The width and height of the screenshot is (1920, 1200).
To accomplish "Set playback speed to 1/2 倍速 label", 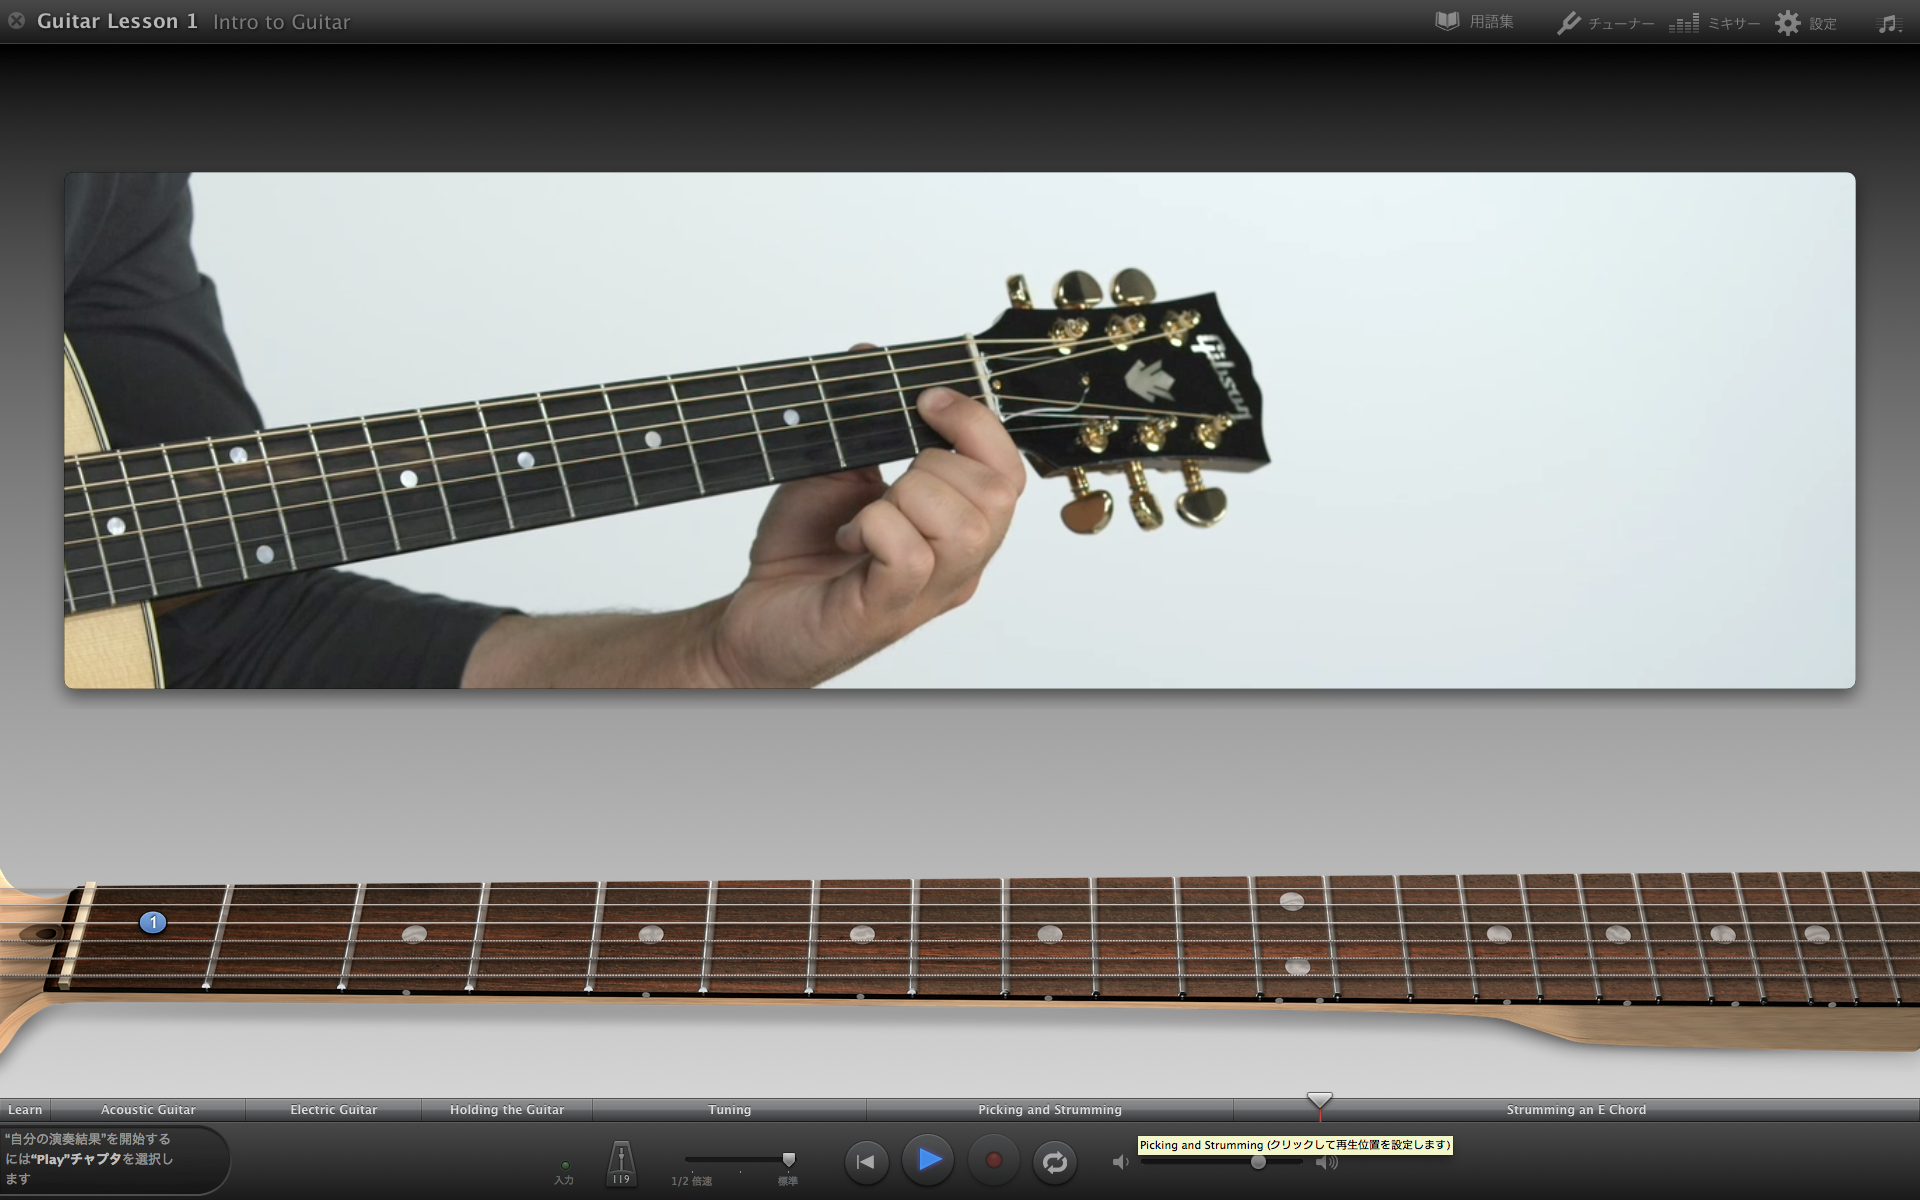I will 692,1181.
